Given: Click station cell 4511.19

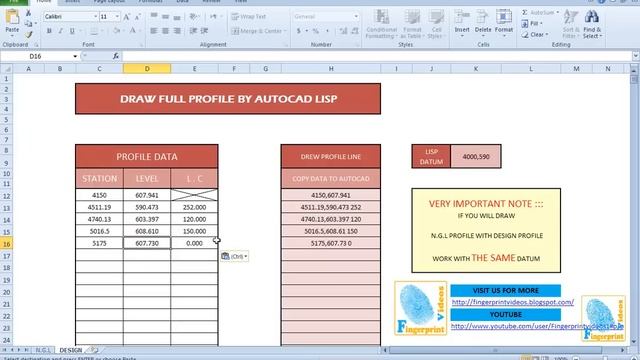Looking at the screenshot, I should 99,207.
